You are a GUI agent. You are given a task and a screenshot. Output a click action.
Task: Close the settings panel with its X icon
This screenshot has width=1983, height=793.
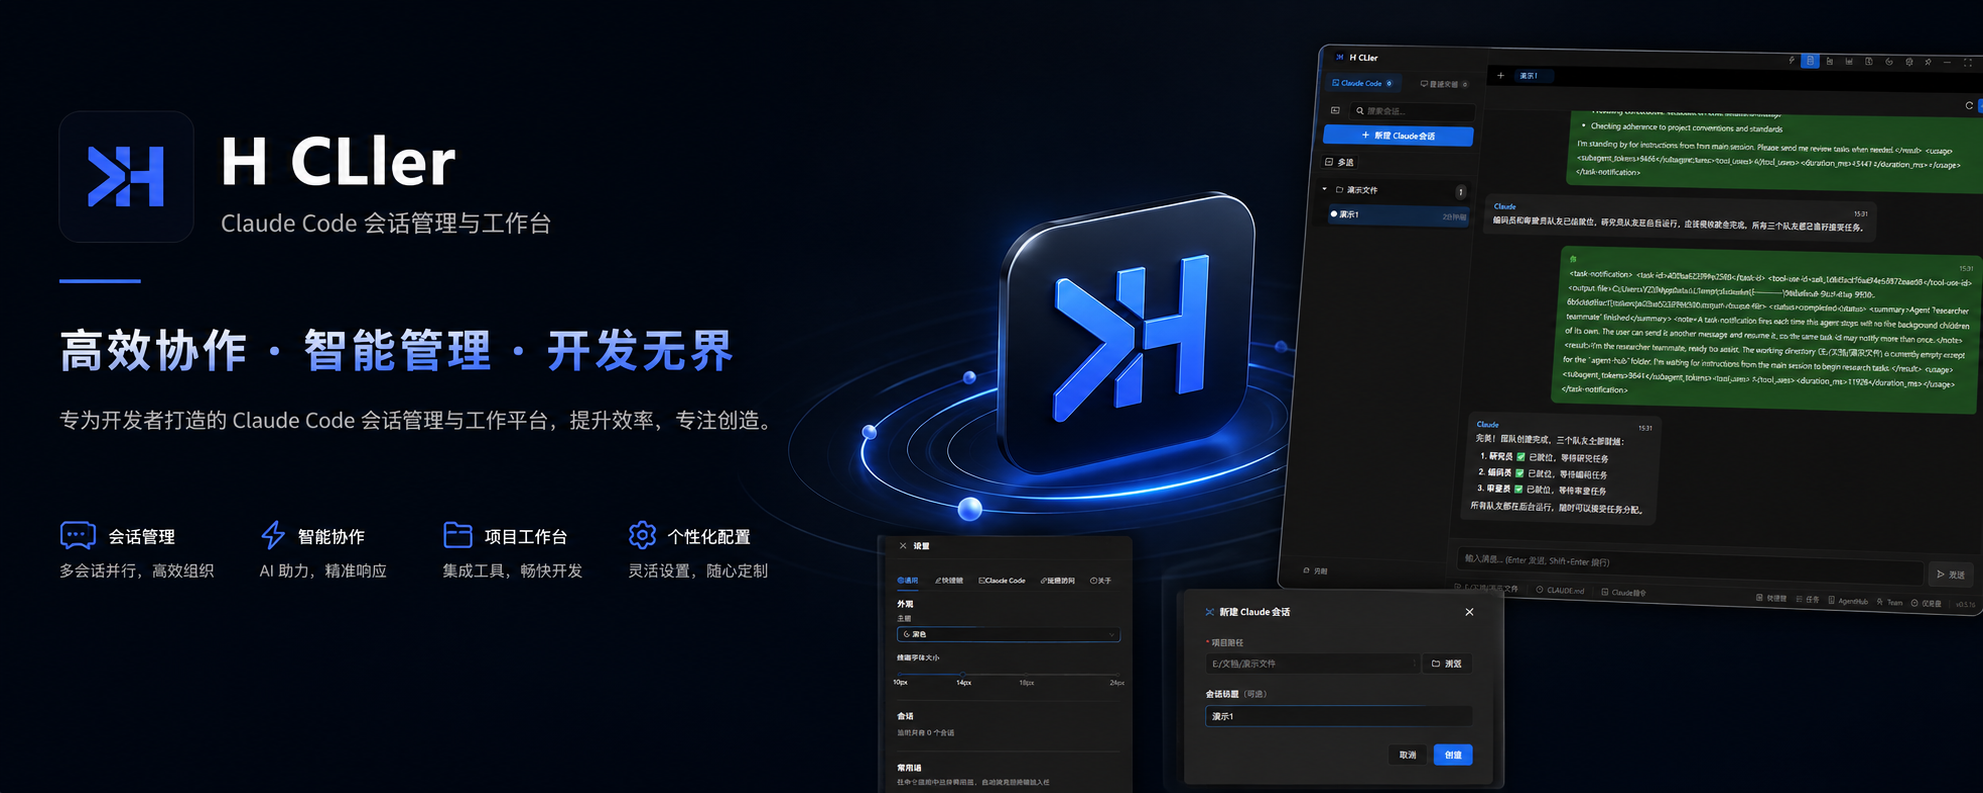(x=903, y=546)
